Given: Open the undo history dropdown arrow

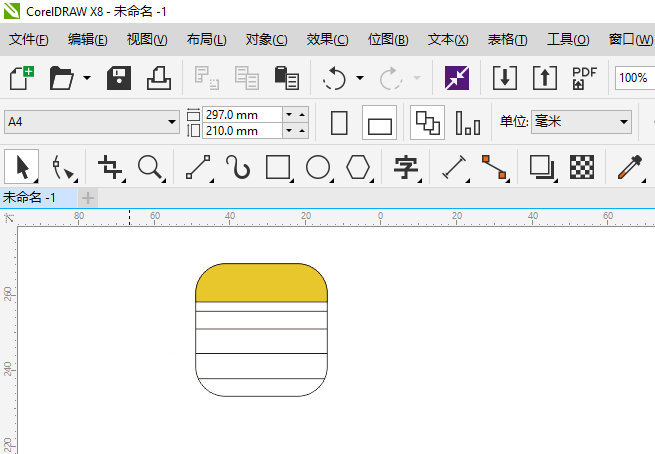Looking at the screenshot, I should 360,78.
